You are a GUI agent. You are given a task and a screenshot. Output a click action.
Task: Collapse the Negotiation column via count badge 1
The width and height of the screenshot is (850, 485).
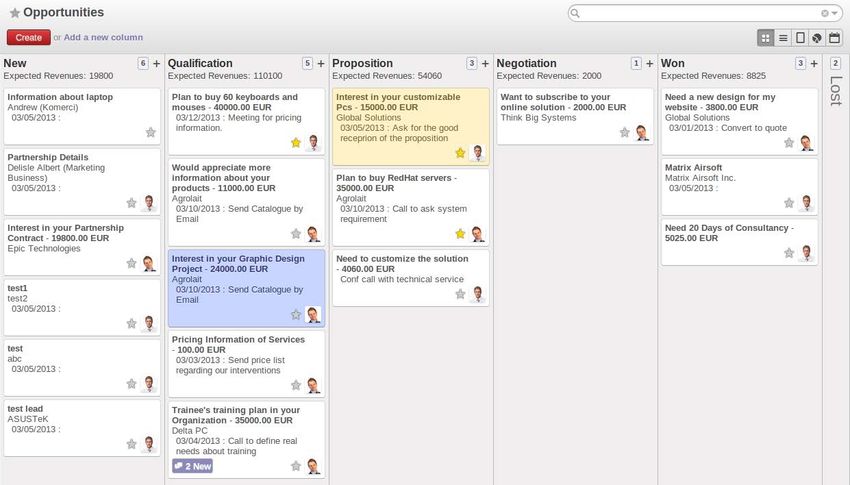(x=636, y=63)
